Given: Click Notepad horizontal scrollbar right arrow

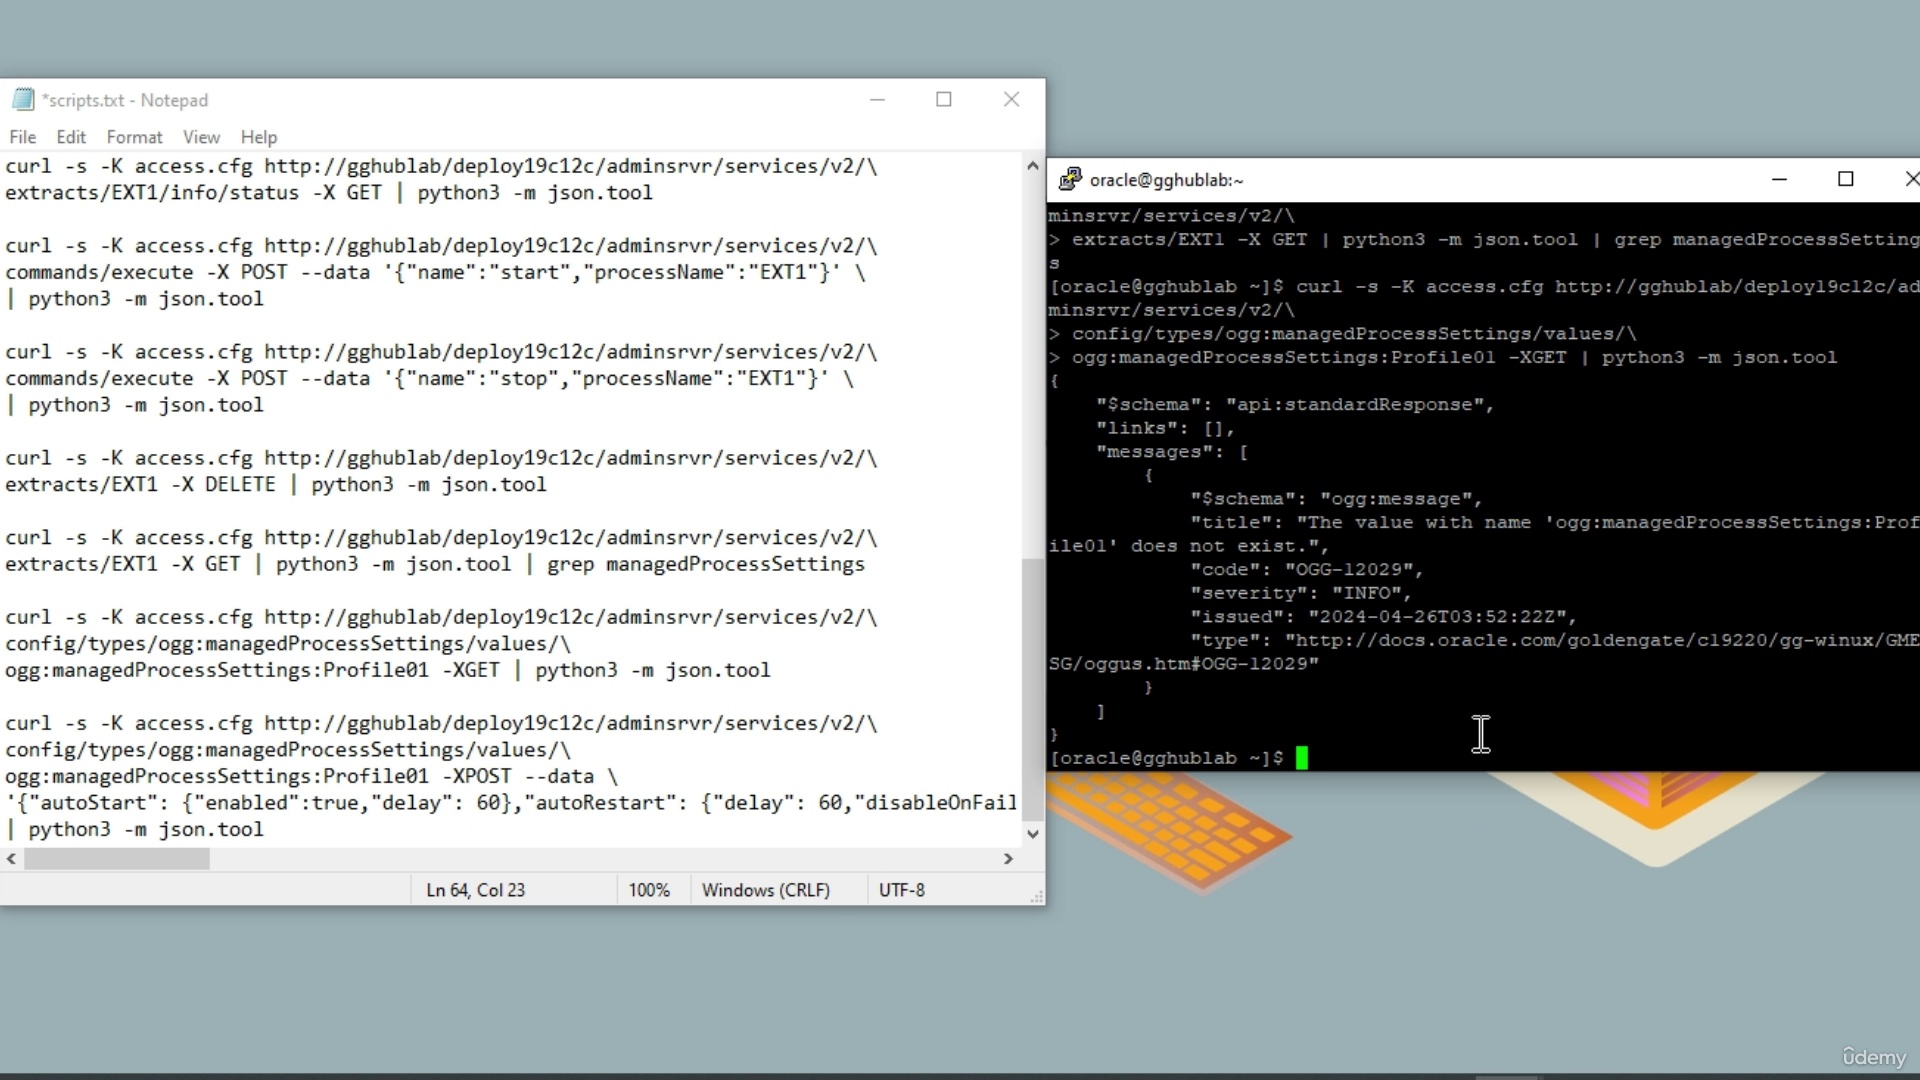Looking at the screenshot, I should [x=1008, y=859].
